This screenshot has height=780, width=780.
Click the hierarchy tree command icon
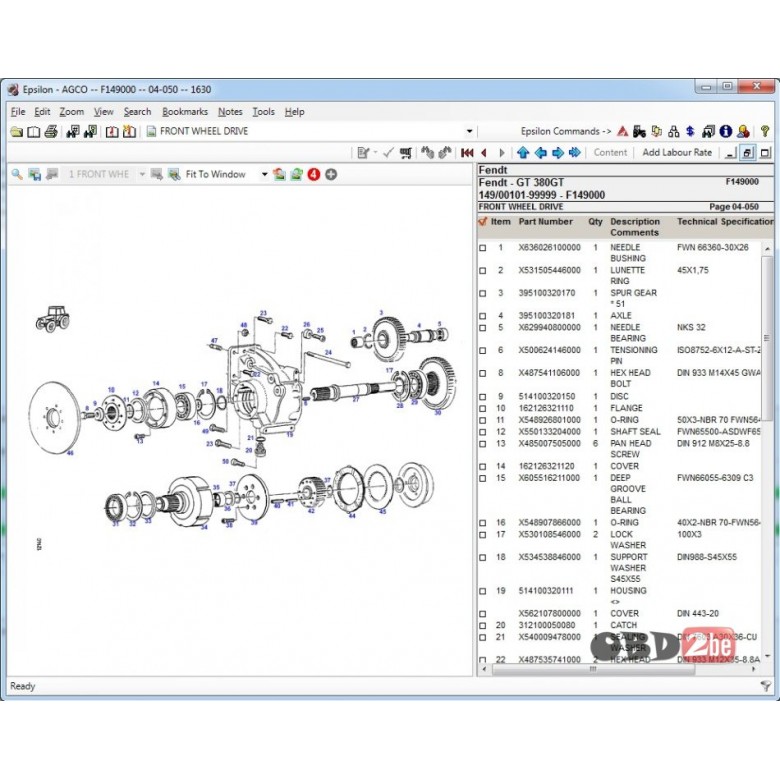pos(674,131)
